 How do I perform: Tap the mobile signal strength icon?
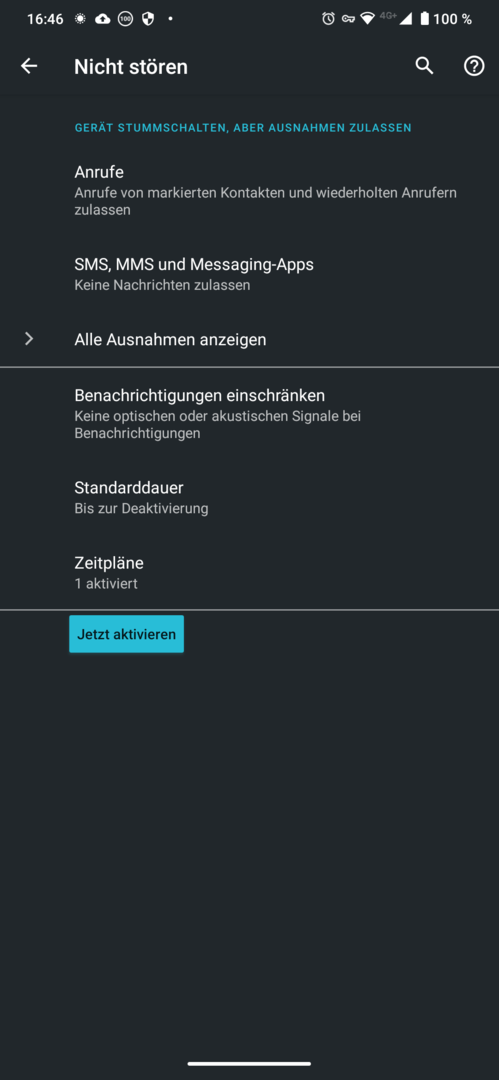pos(405,19)
